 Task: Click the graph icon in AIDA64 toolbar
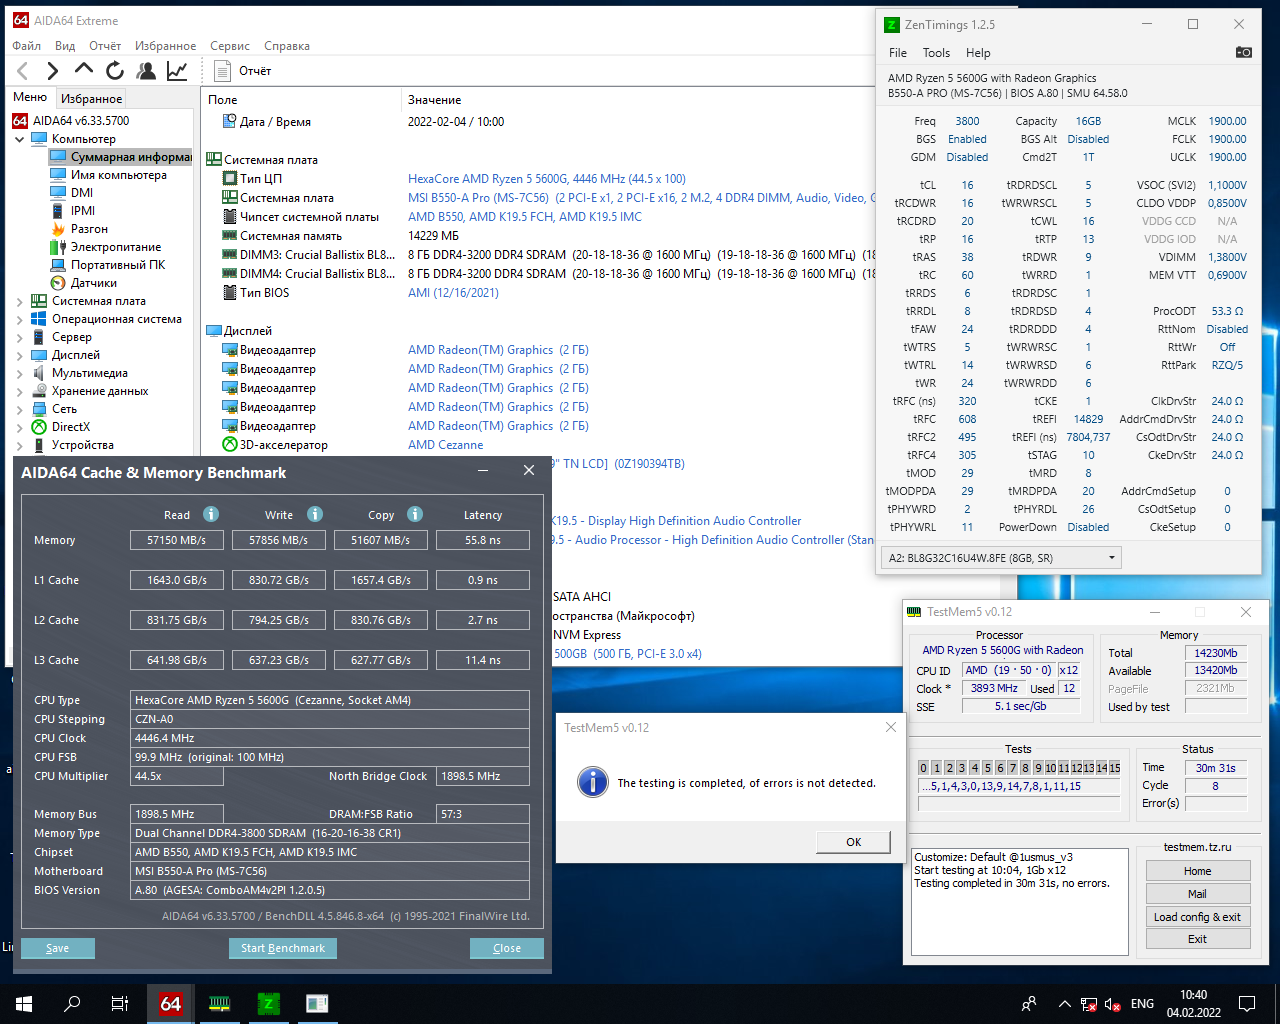(x=177, y=70)
